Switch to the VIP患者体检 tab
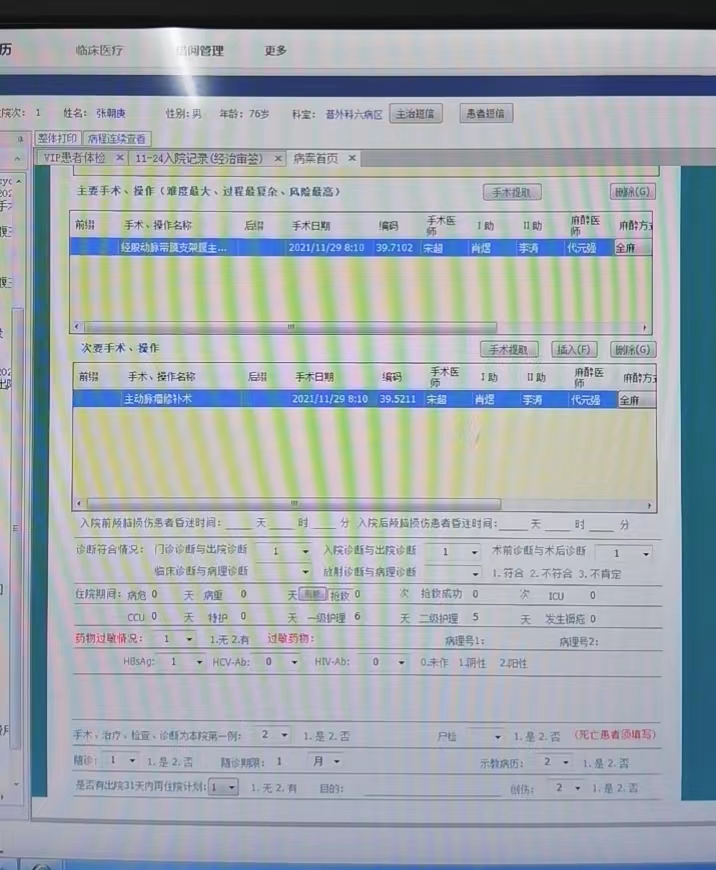 click(75, 158)
